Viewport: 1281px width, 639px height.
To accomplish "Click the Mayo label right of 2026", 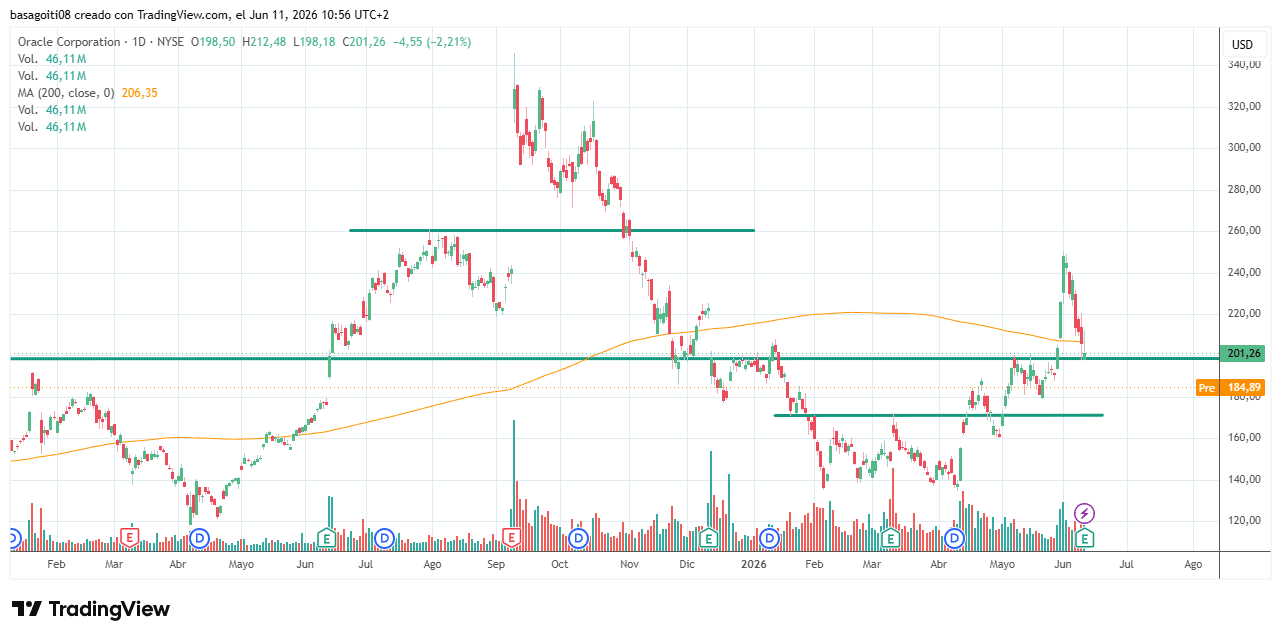I will [1002, 565].
